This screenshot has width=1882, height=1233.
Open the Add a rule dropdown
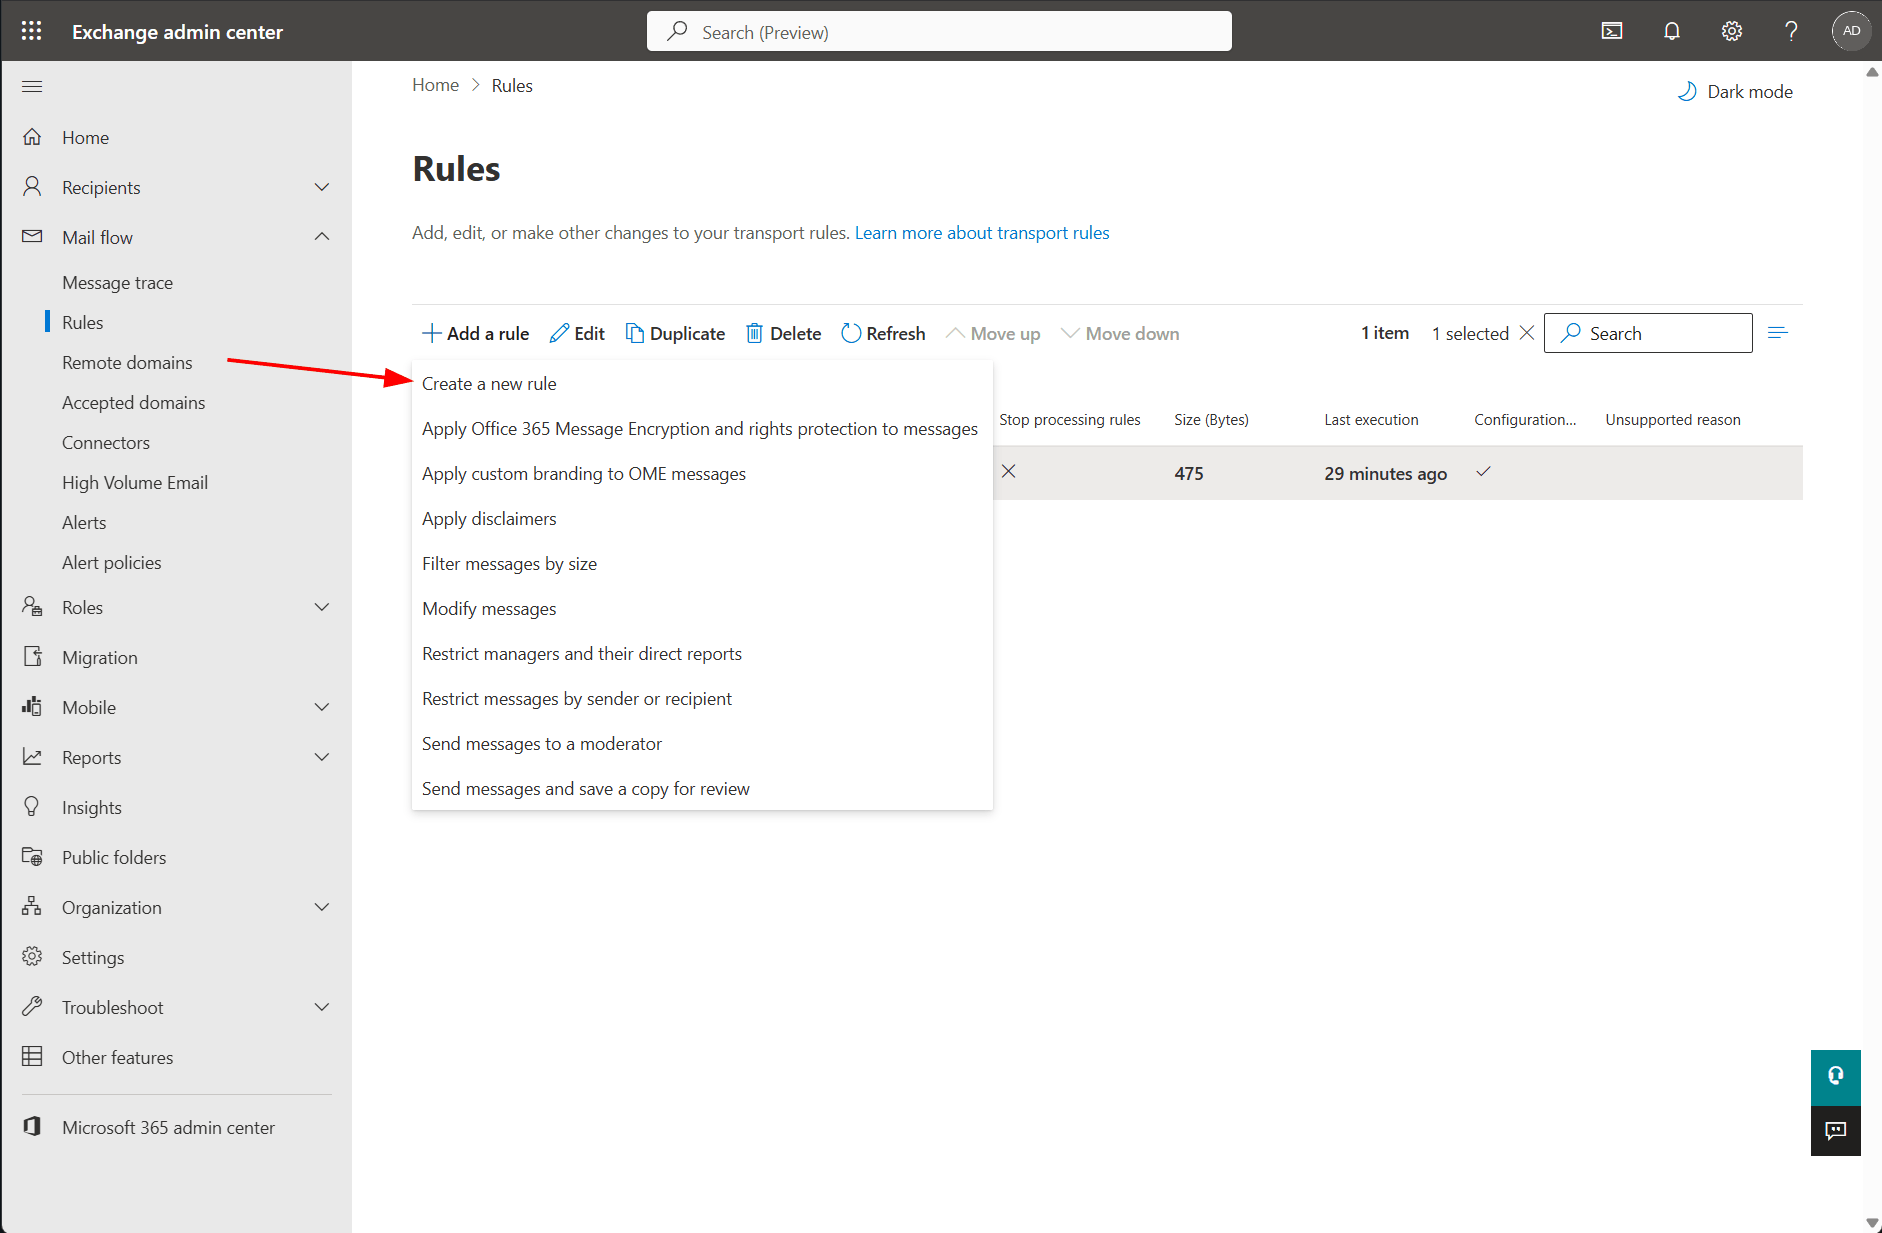[x=476, y=333]
